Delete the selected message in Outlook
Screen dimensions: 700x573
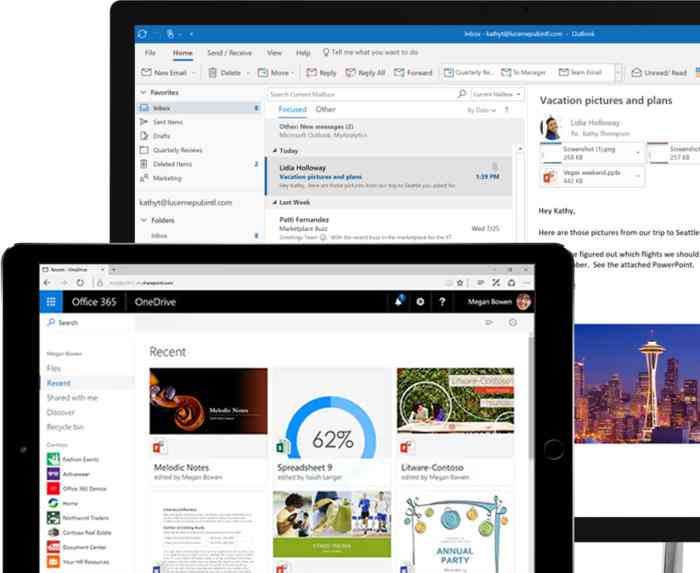click(225, 72)
